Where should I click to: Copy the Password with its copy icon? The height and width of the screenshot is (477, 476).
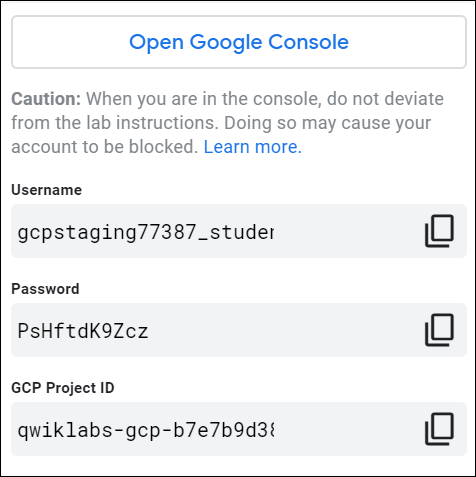coord(439,330)
